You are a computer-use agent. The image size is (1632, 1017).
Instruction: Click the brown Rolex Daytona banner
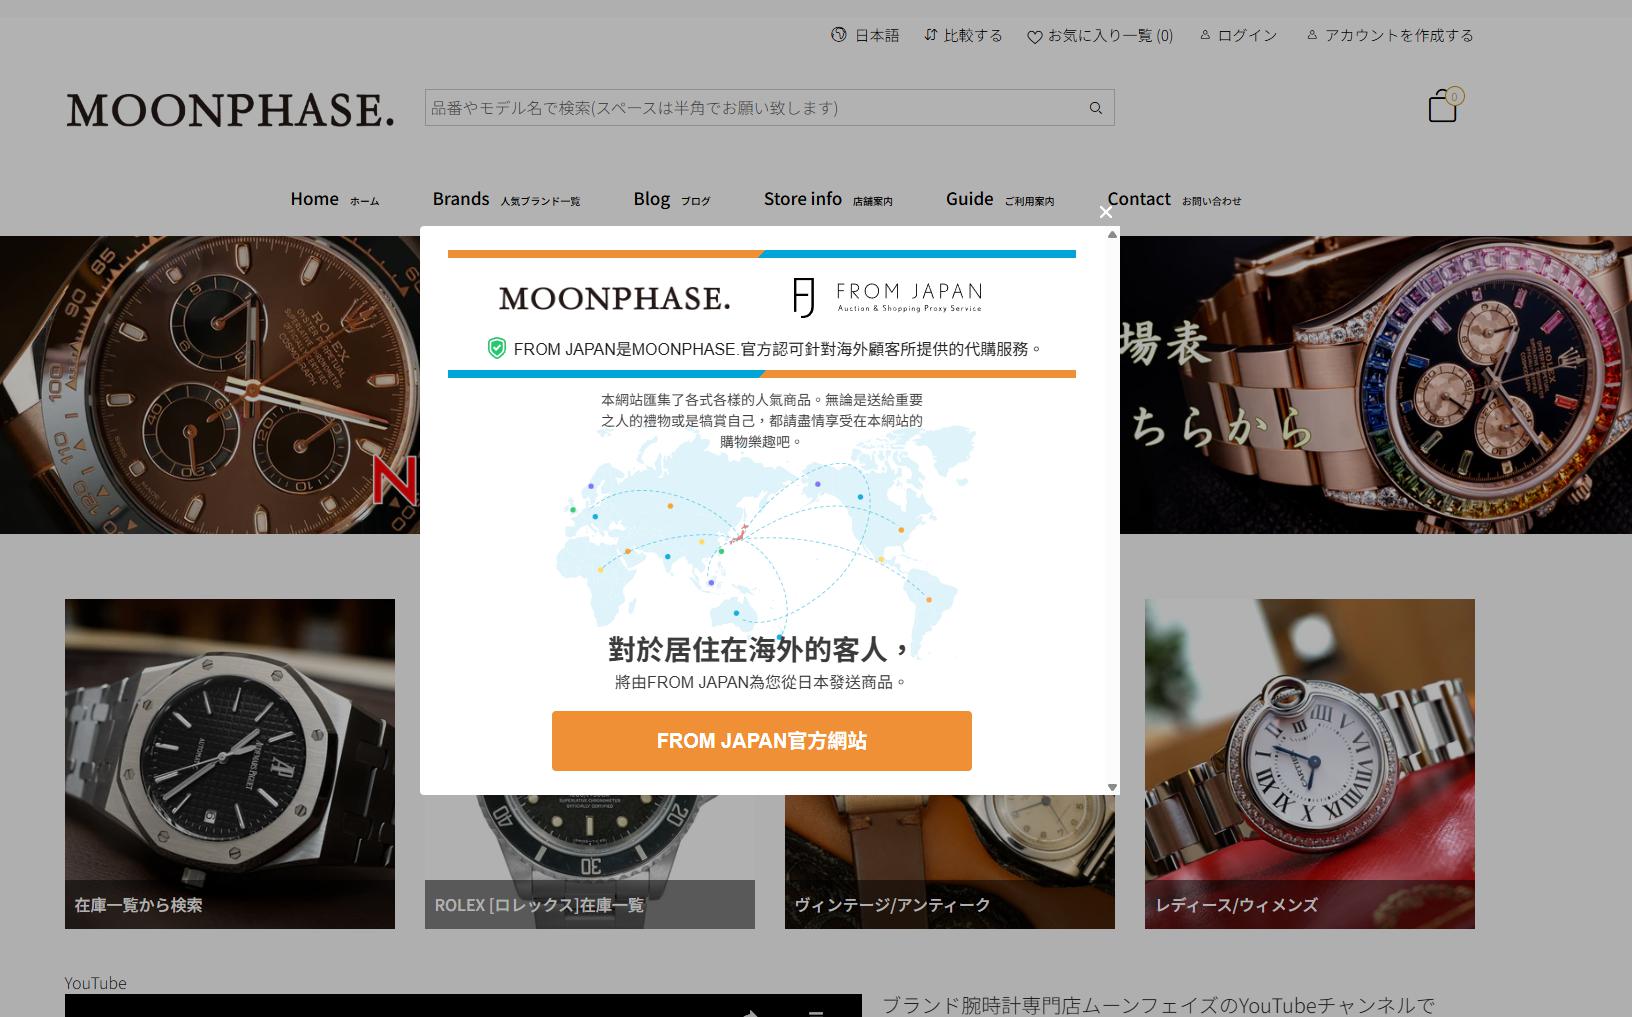click(x=210, y=385)
